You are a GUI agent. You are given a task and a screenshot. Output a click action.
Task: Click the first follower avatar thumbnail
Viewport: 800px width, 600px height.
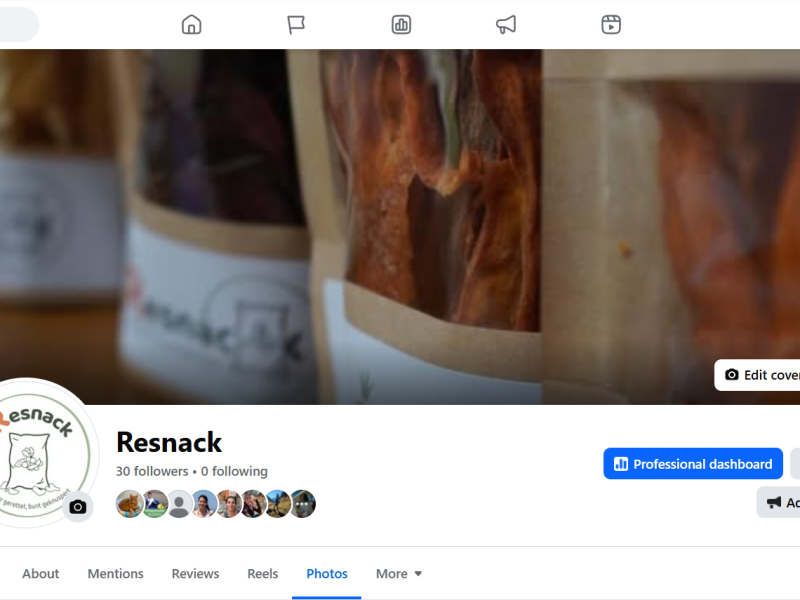129,505
